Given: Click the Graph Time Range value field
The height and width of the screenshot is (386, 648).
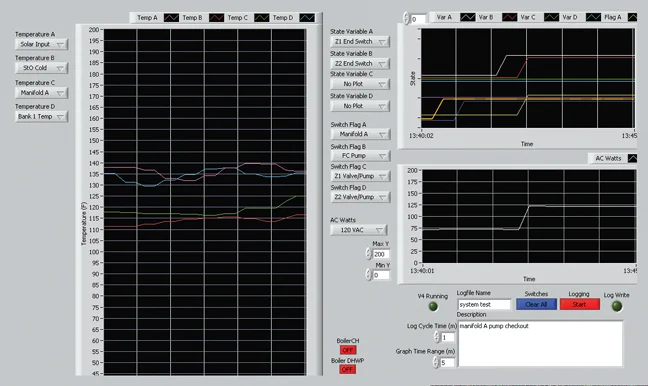Looking at the screenshot, I should (x=448, y=363).
